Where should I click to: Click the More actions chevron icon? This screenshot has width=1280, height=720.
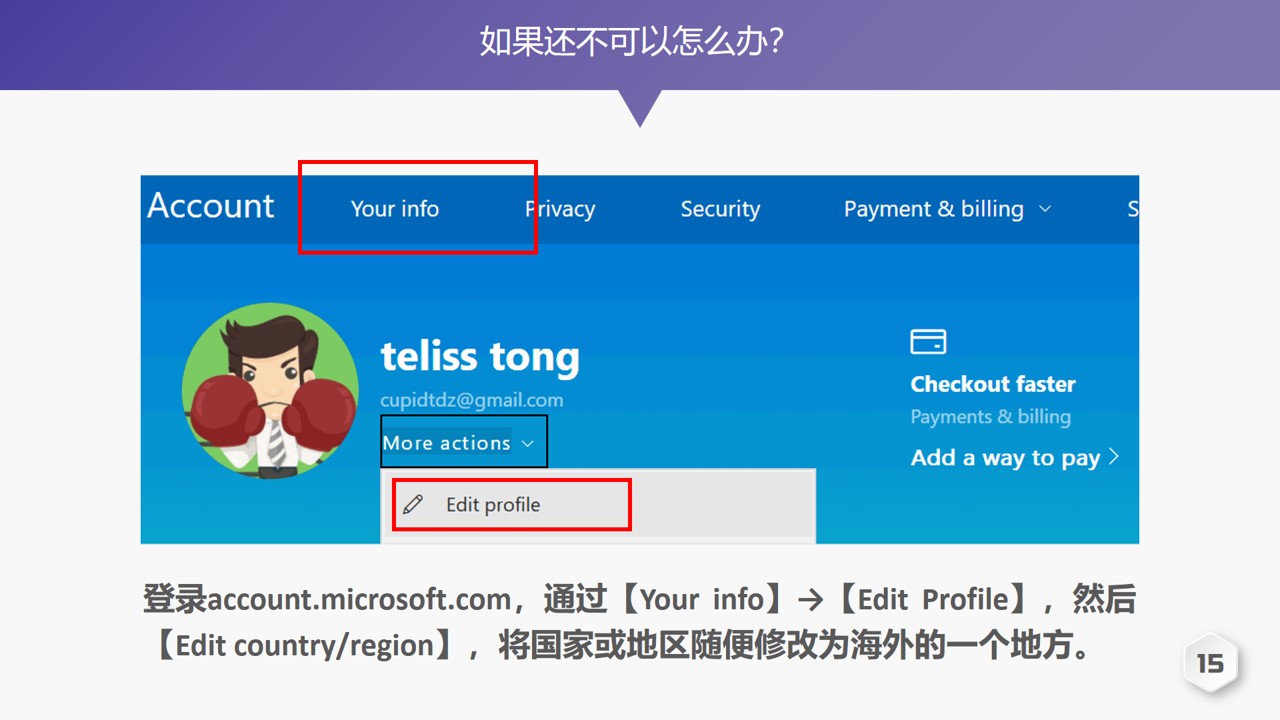pyautogui.click(x=528, y=444)
